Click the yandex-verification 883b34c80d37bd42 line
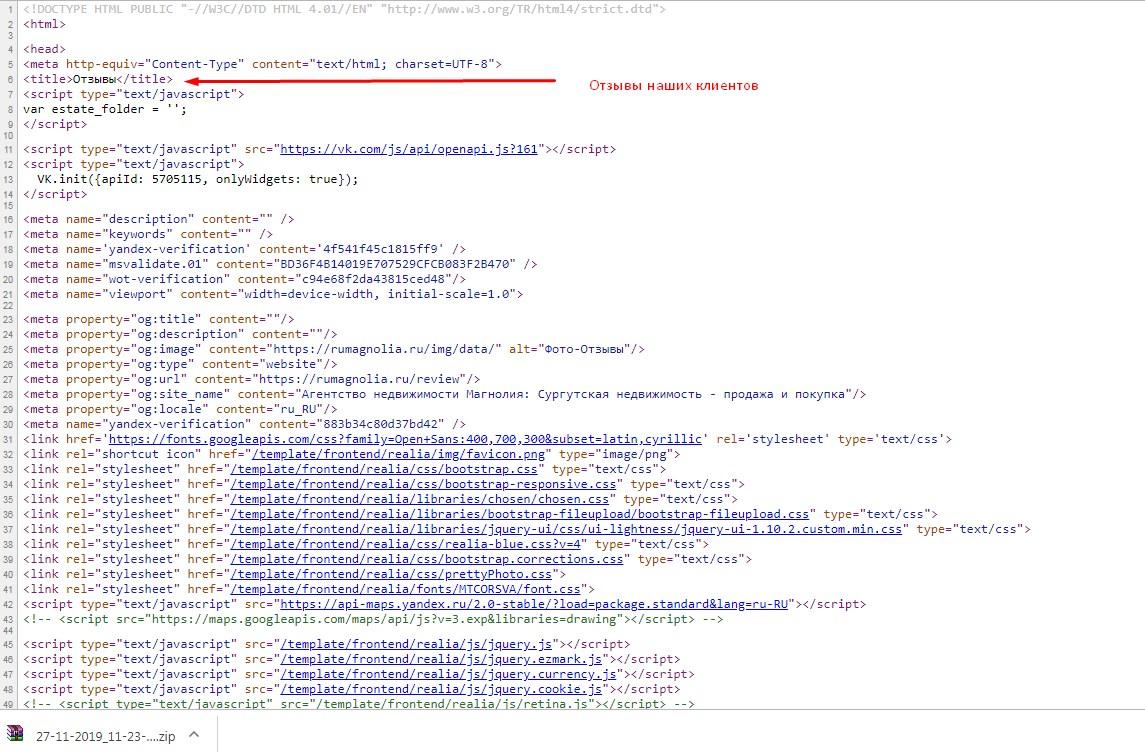Screen dimensions: 1145x752 245,424
